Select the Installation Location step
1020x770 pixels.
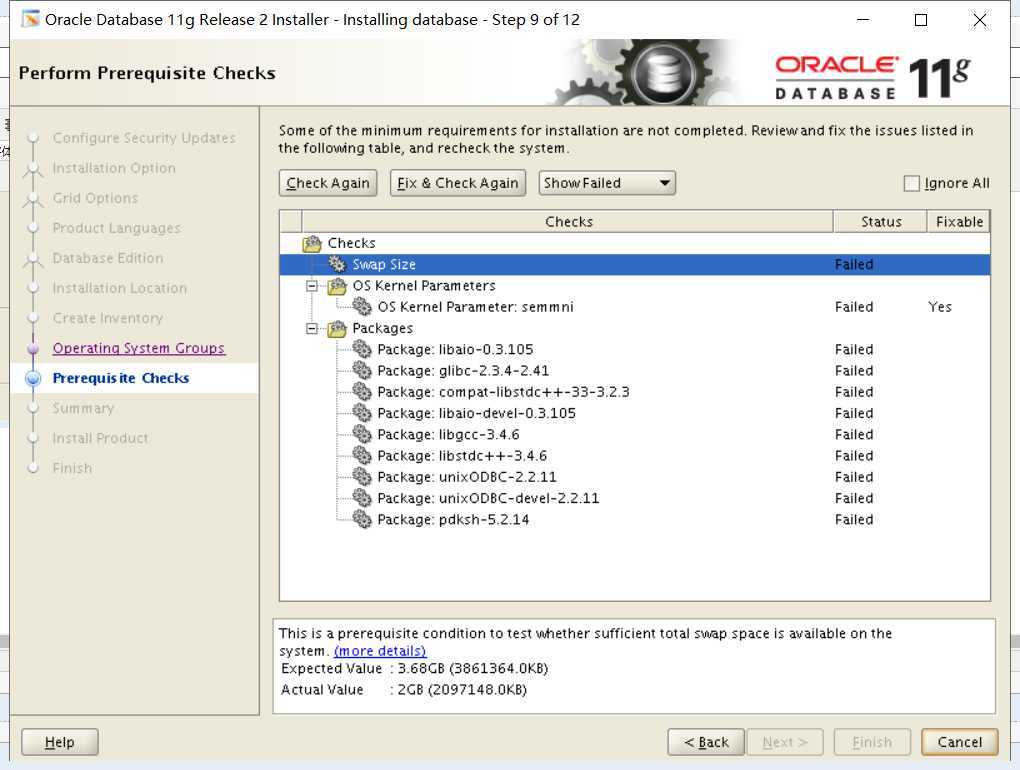pos(120,288)
